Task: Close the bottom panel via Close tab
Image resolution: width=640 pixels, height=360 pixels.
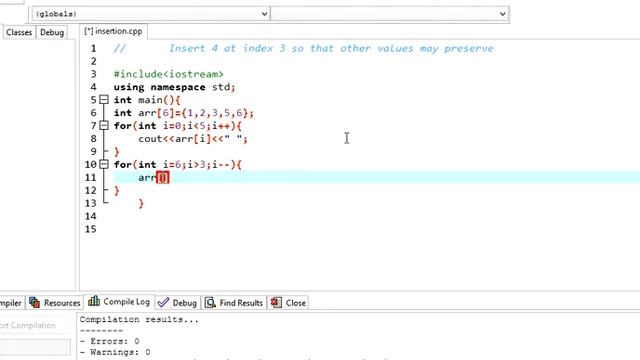Action: click(x=288, y=303)
